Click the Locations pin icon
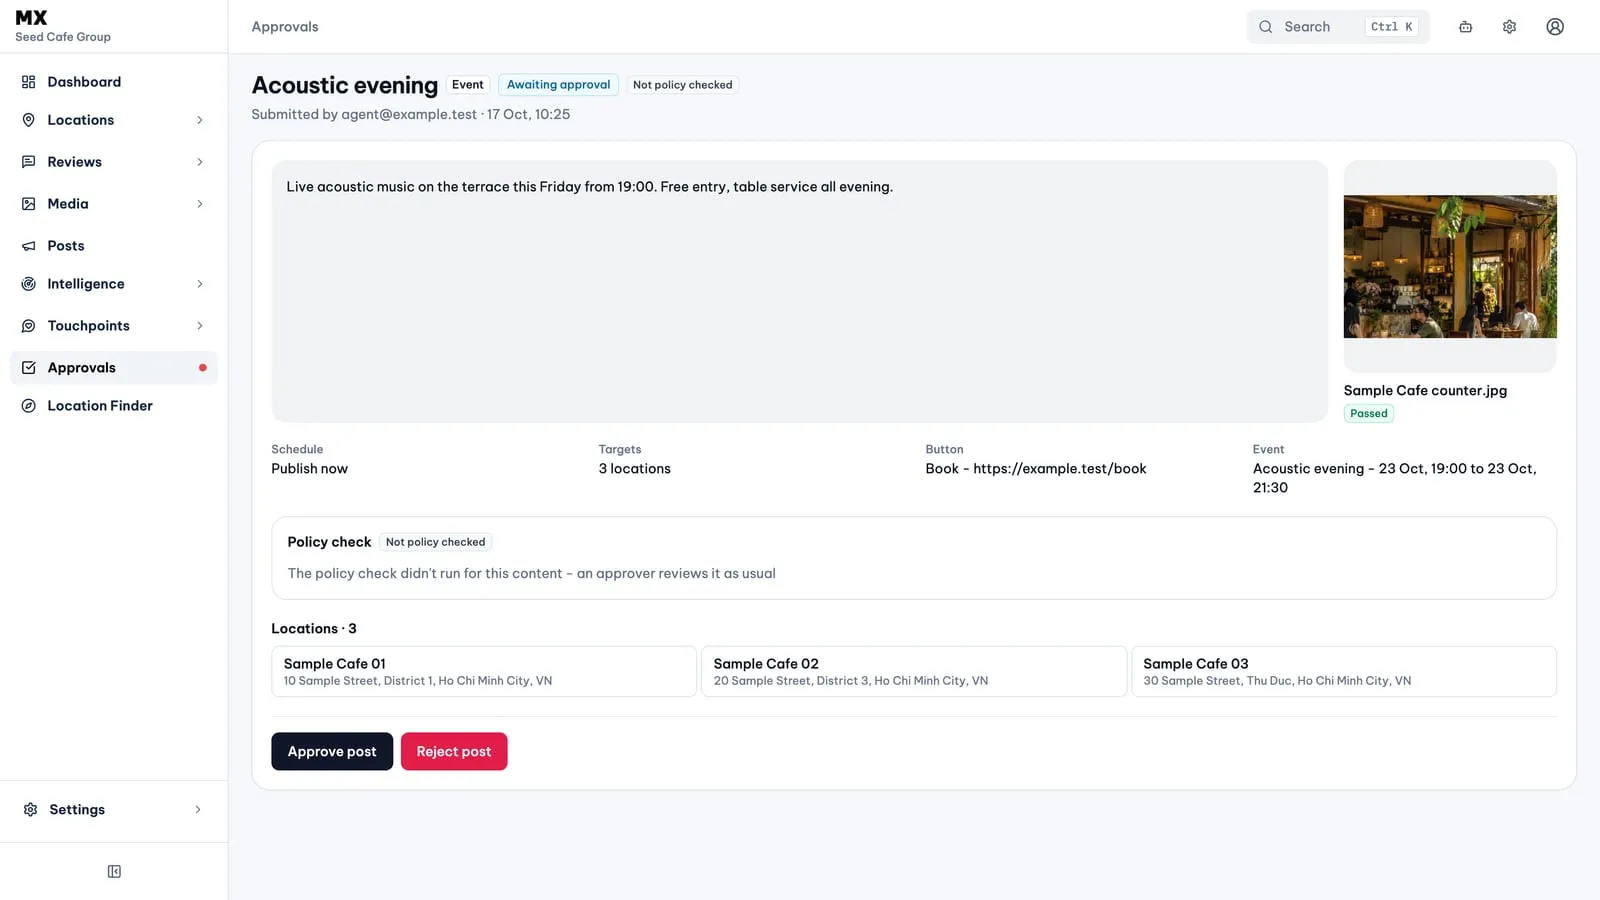The height and width of the screenshot is (900, 1600). (x=29, y=120)
